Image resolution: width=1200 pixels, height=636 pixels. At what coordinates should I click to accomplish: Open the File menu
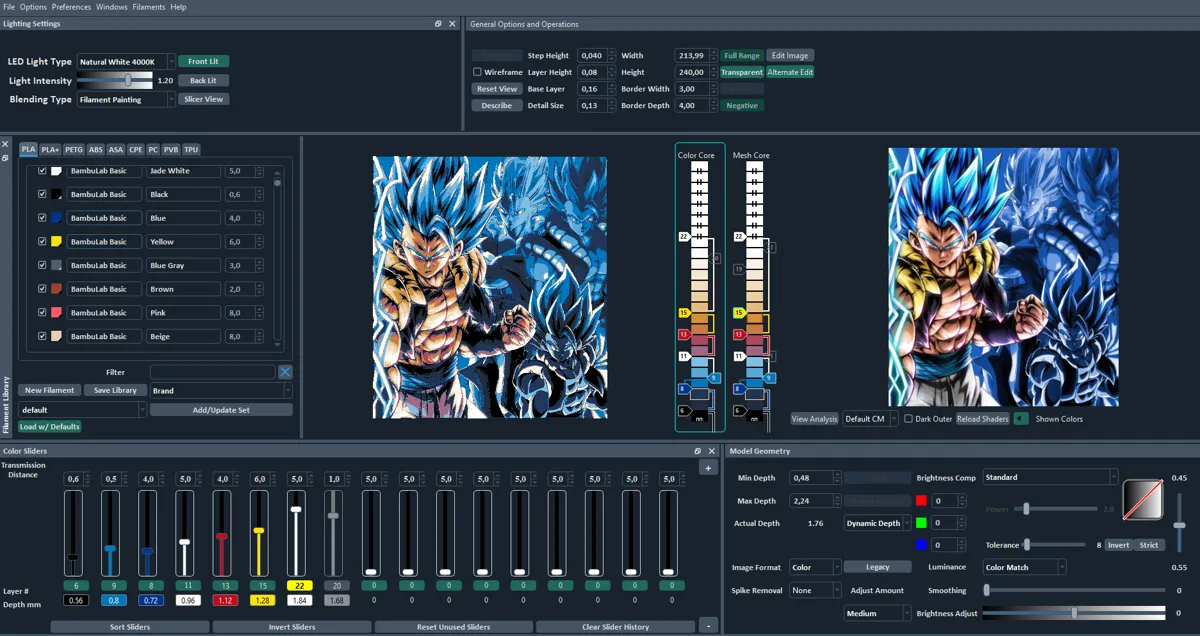pos(9,7)
